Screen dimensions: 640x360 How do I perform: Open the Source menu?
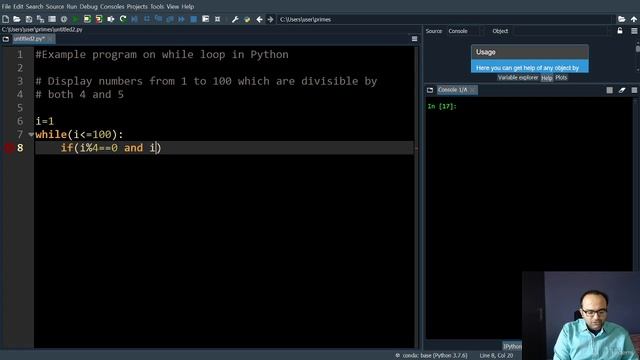tap(55, 7)
